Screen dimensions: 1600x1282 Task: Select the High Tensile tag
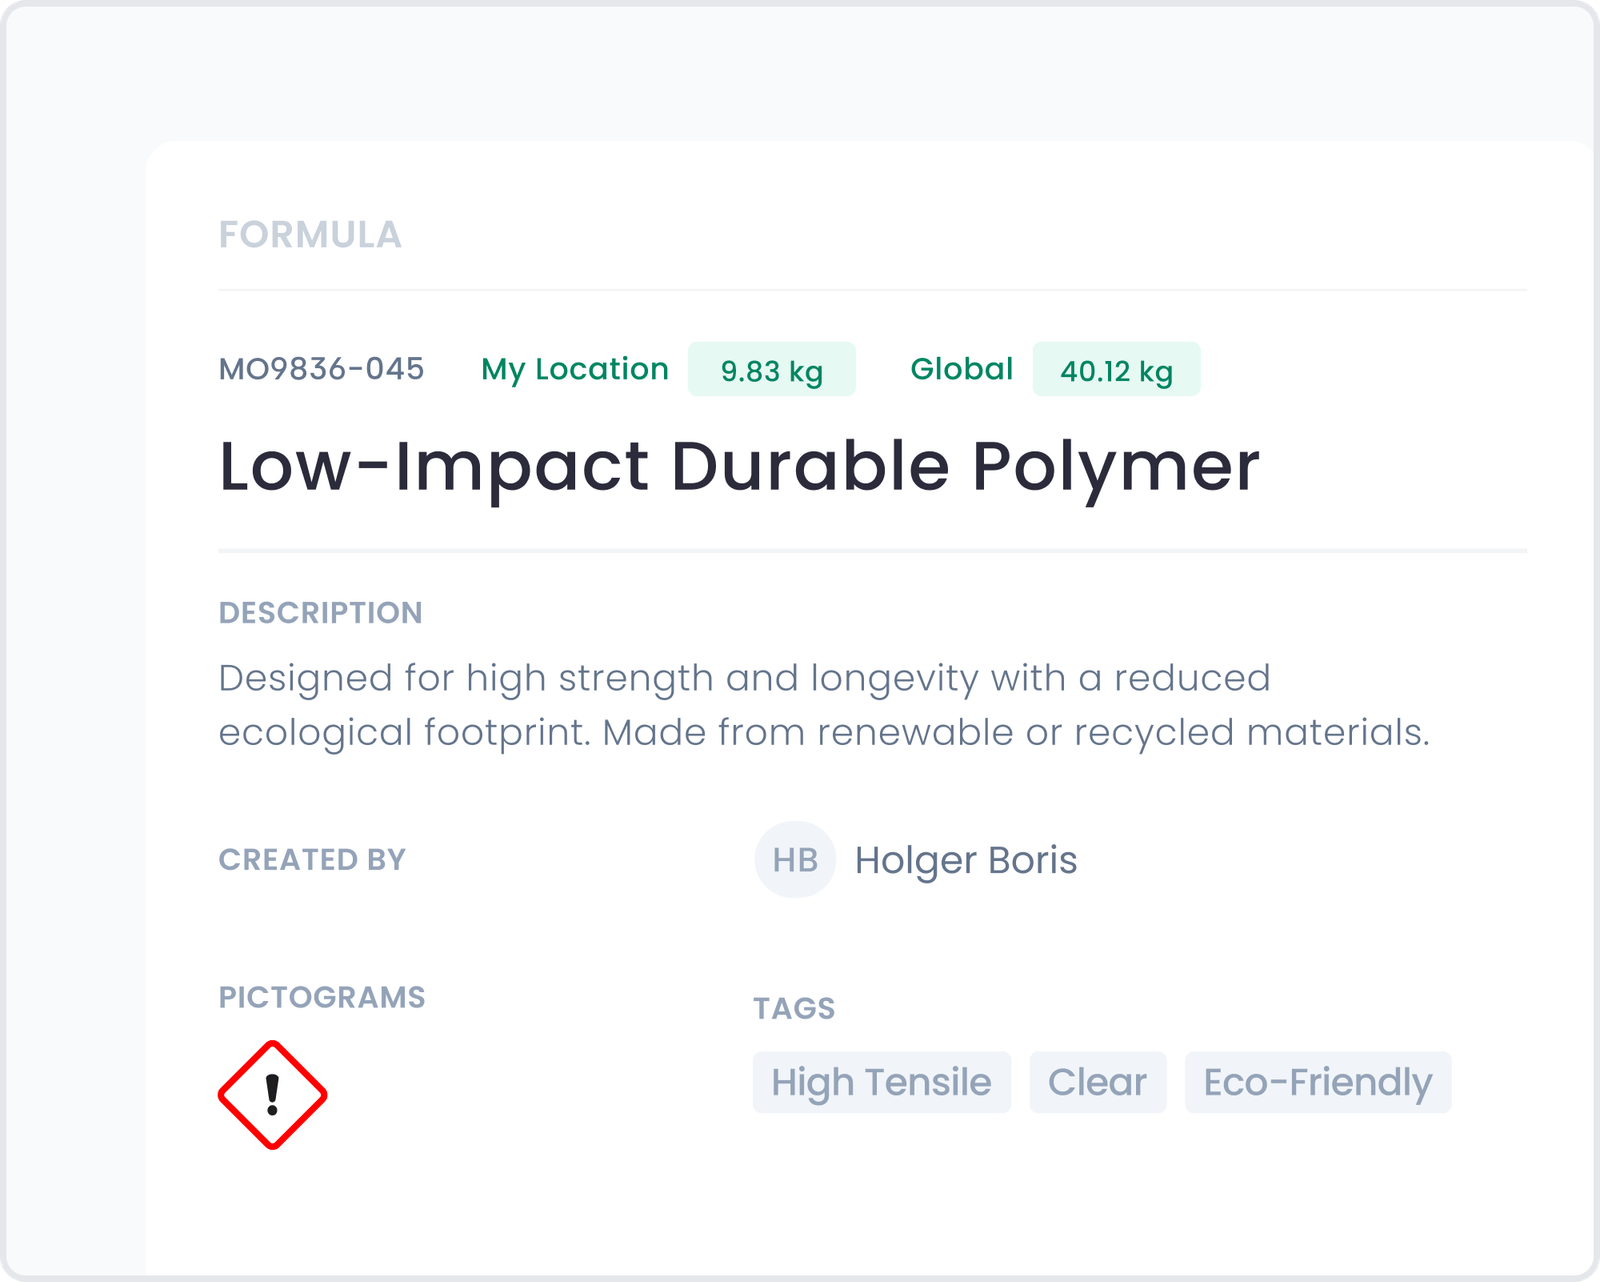[x=882, y=1082]
